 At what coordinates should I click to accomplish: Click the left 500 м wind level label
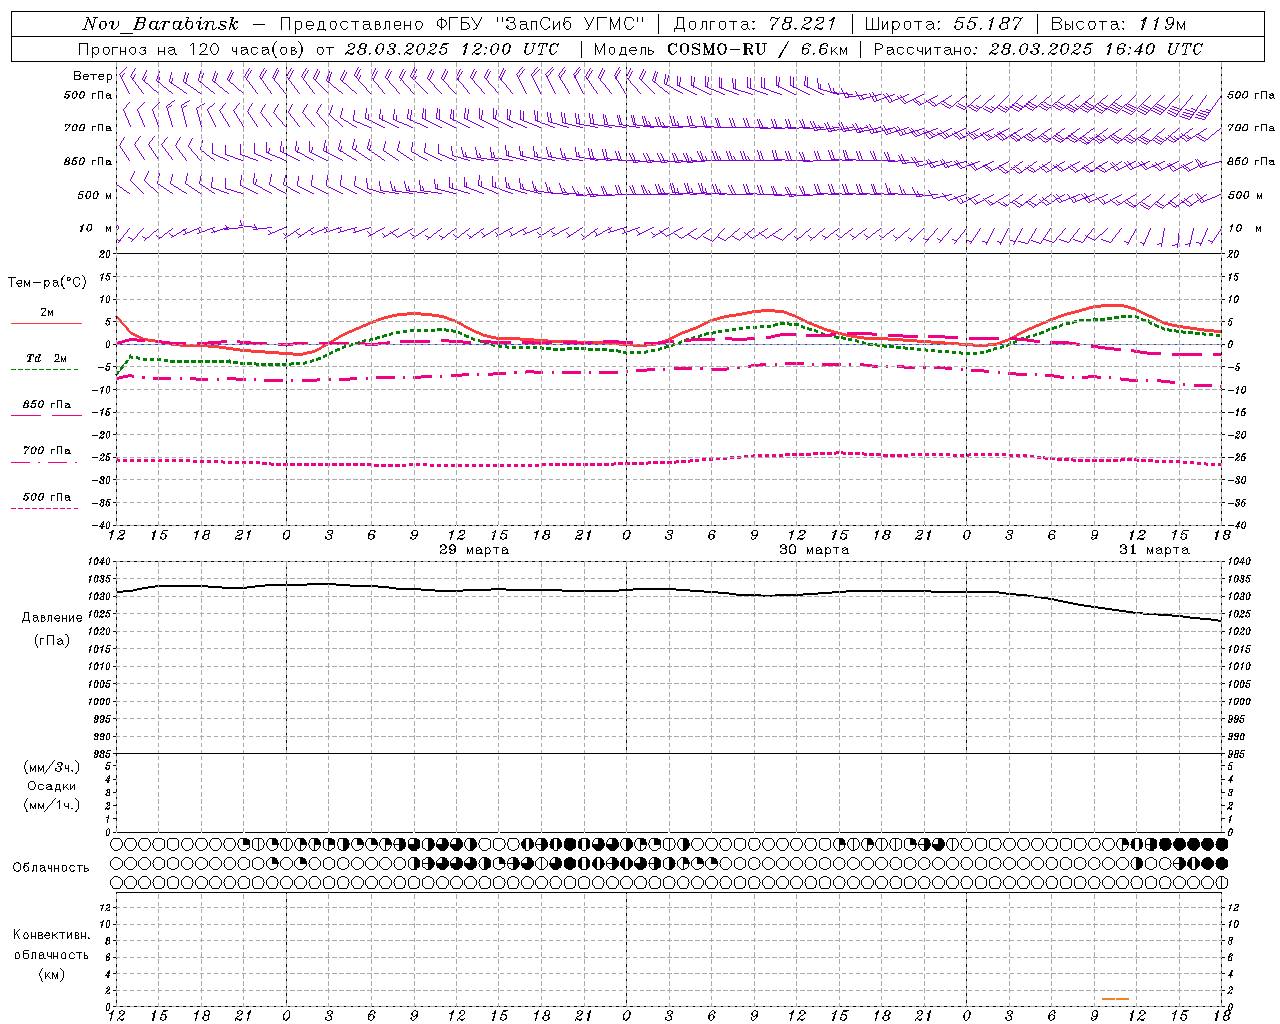click(95, 196)
